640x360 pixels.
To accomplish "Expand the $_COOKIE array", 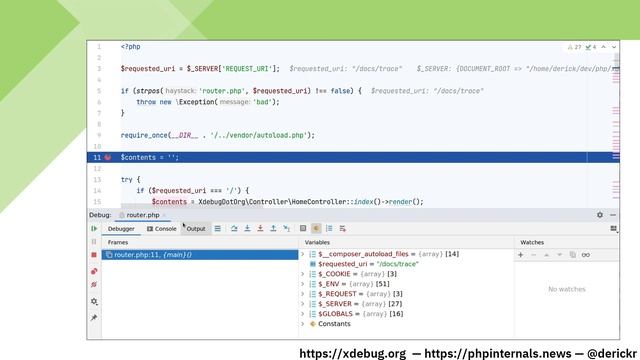I will tap(303, 274).
